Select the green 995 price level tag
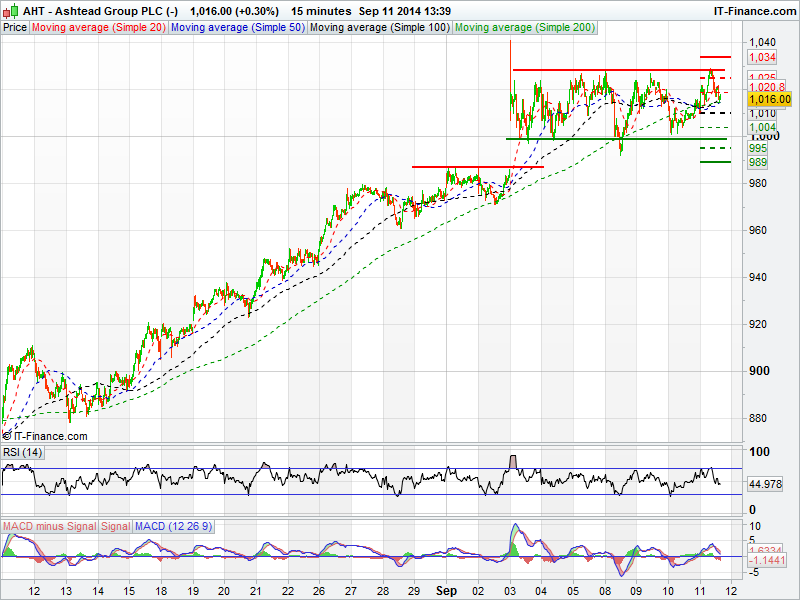 tap(758, 147)
